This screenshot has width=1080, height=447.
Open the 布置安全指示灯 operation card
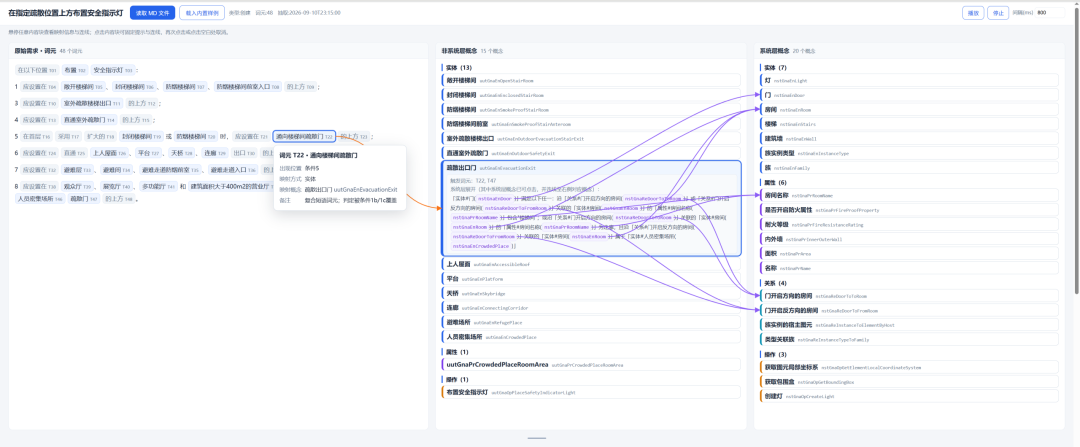591,392
